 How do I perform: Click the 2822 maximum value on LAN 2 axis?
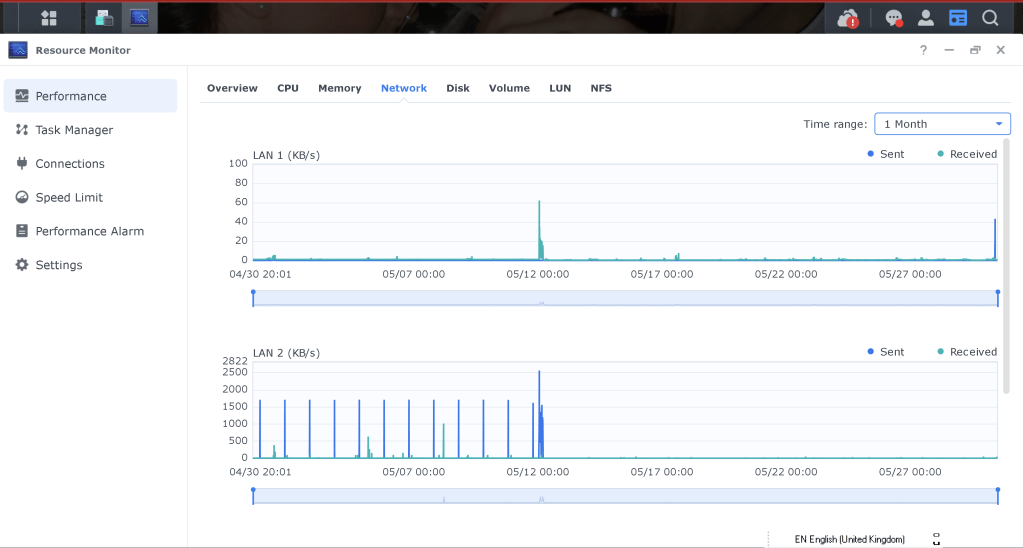coord(235,361)
